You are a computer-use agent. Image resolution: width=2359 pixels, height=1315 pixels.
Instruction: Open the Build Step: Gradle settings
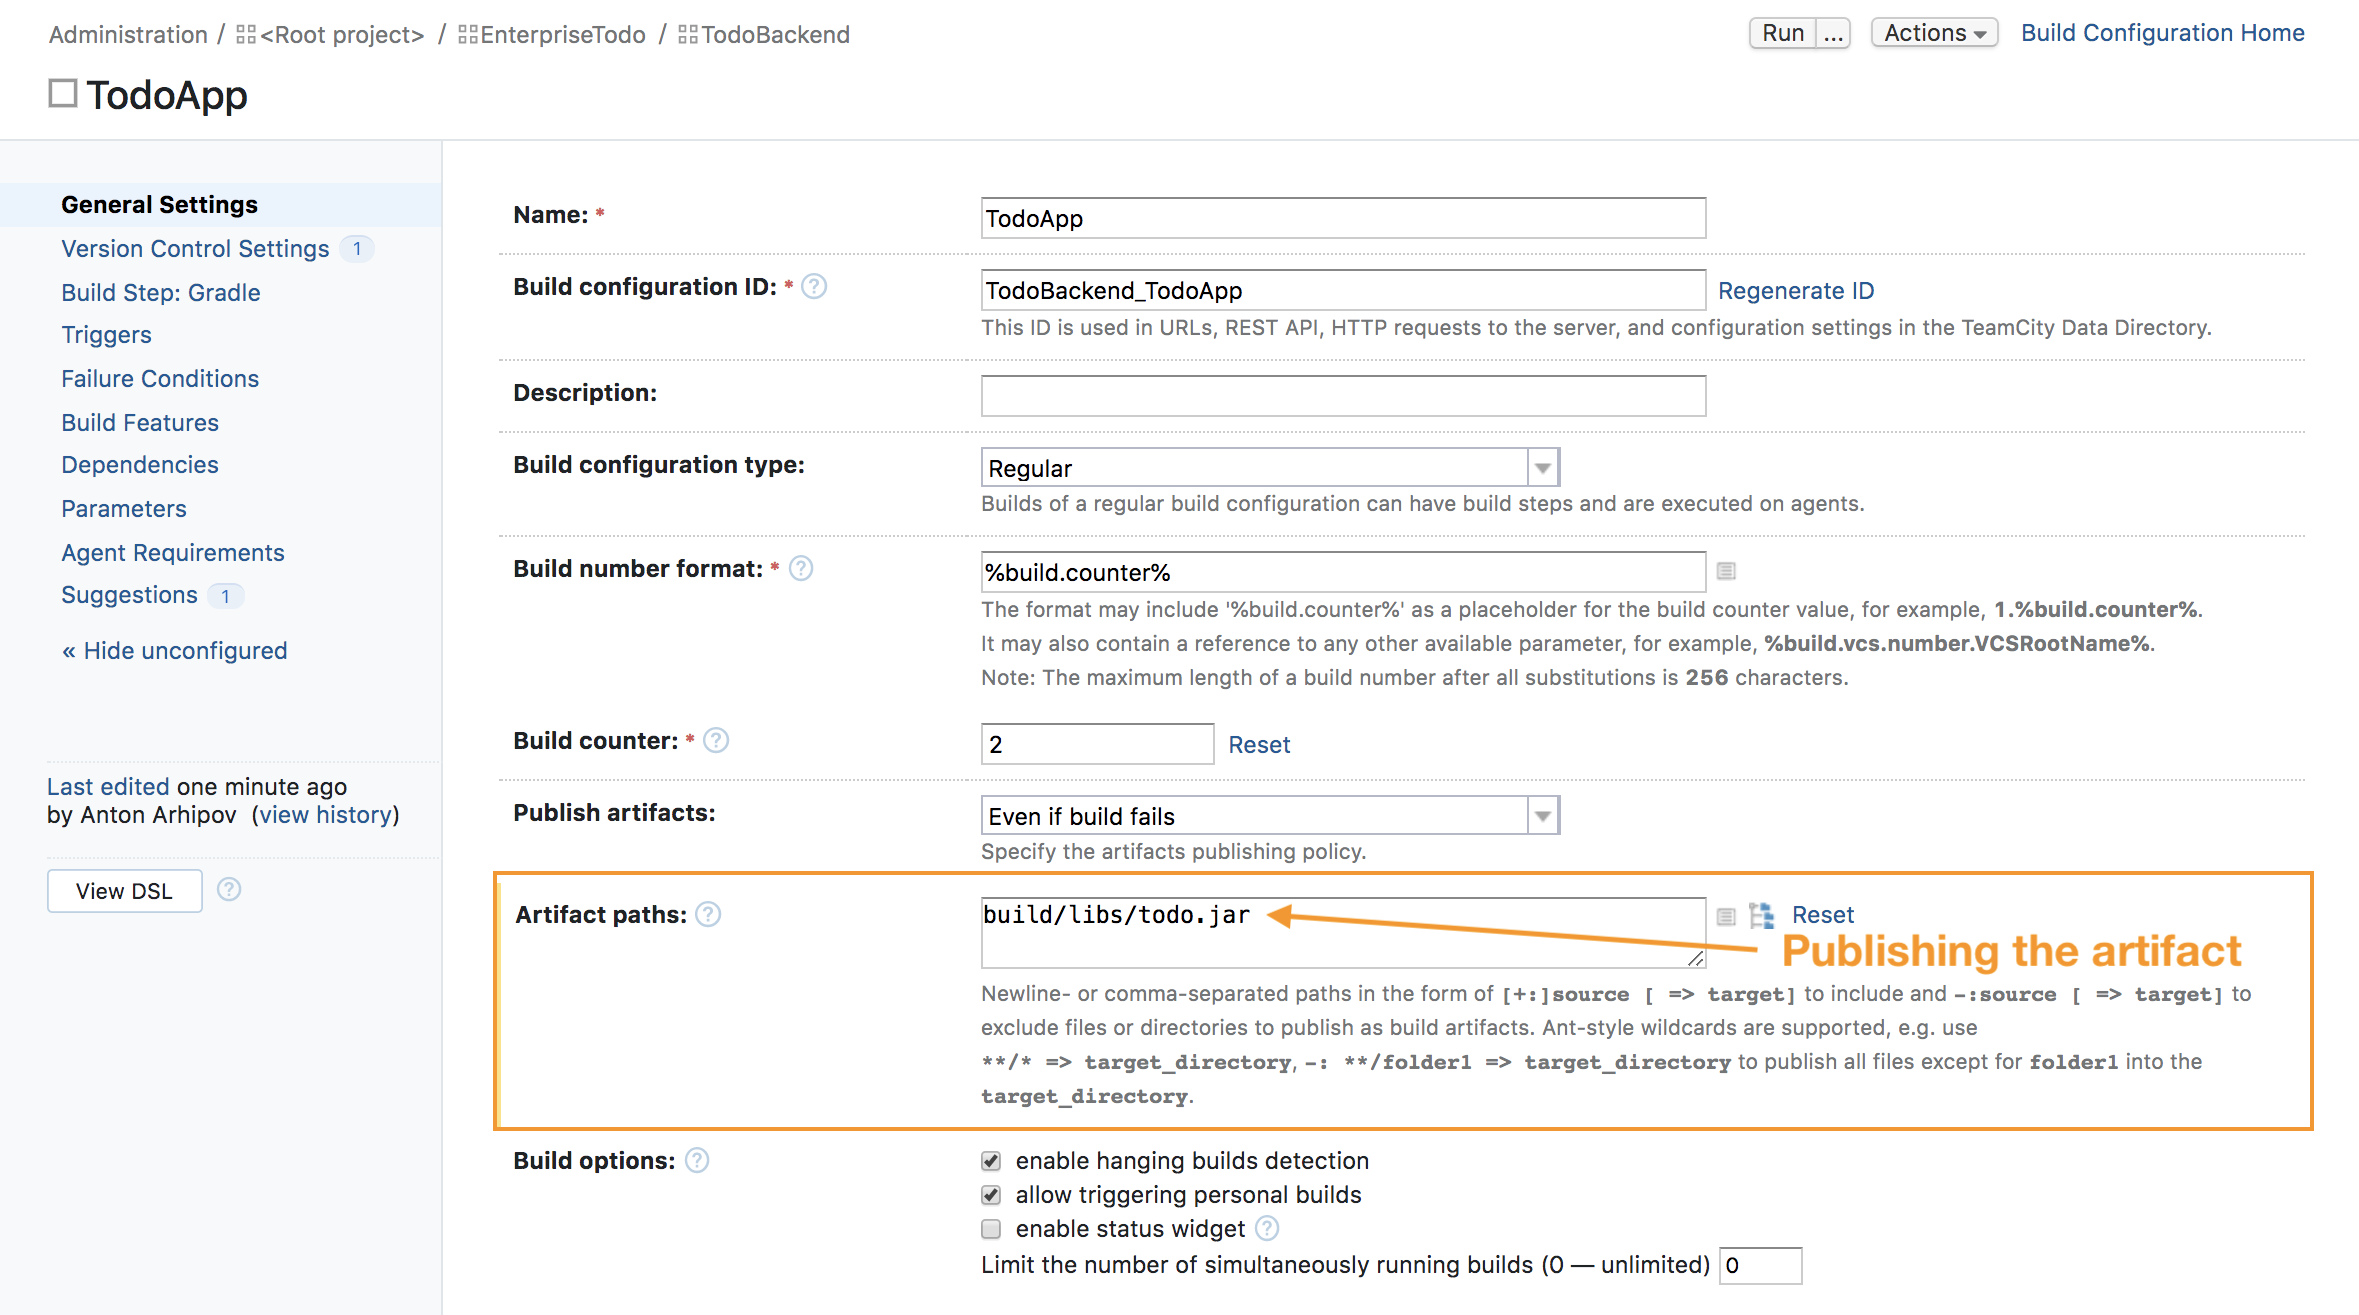tap(160, 292)
